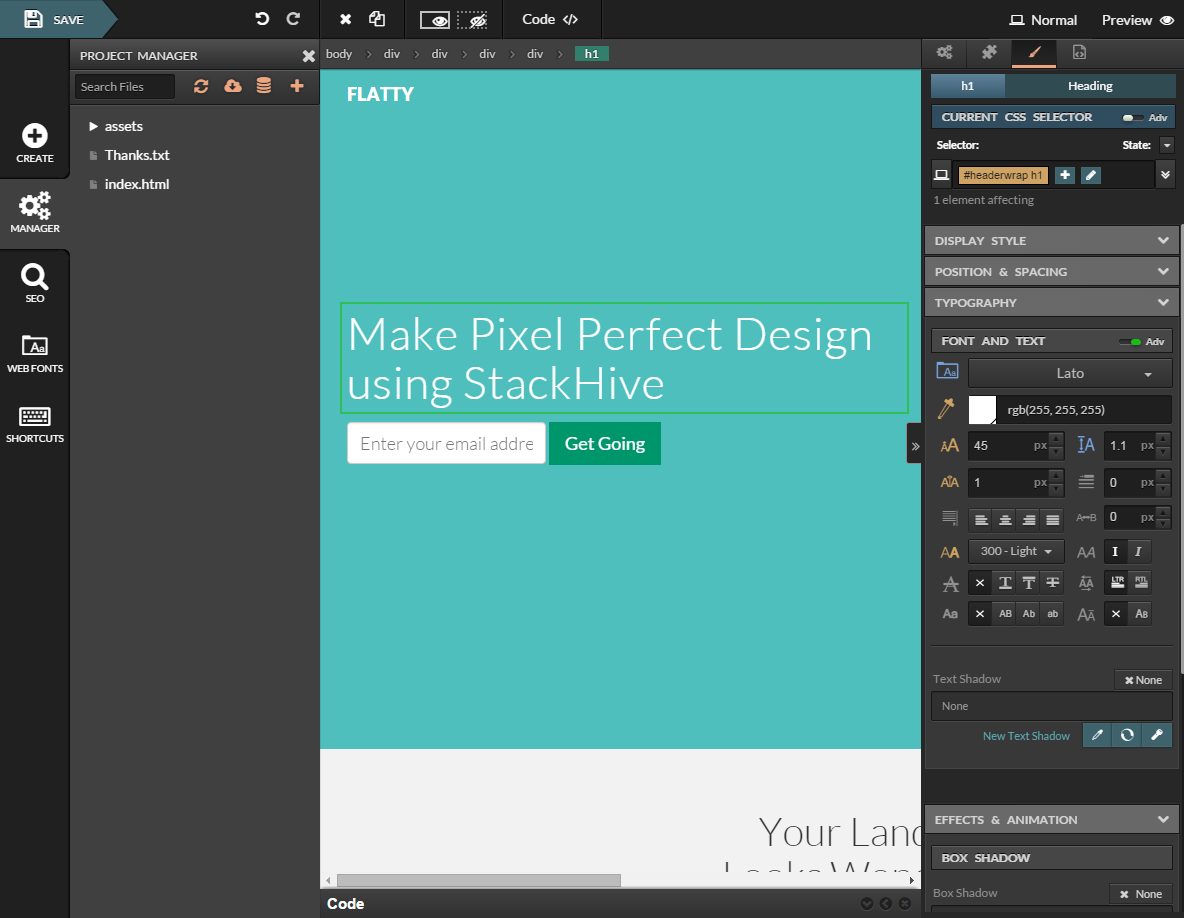Click the duplicate element icon

377,19
